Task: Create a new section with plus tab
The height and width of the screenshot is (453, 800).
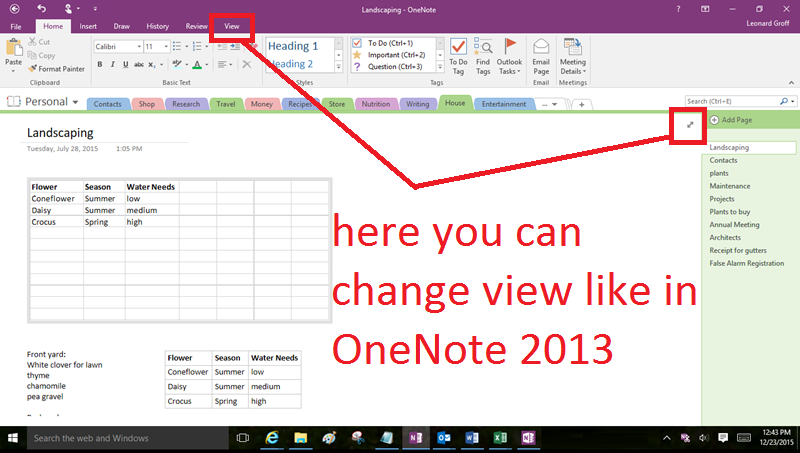Action: (x=581, y=105)
